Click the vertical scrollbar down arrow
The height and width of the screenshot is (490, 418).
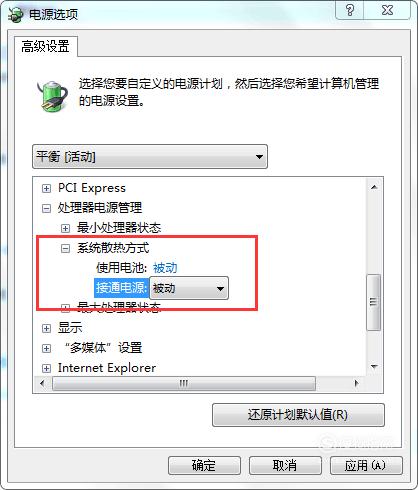pyautogui.click(x=374, y=367)
